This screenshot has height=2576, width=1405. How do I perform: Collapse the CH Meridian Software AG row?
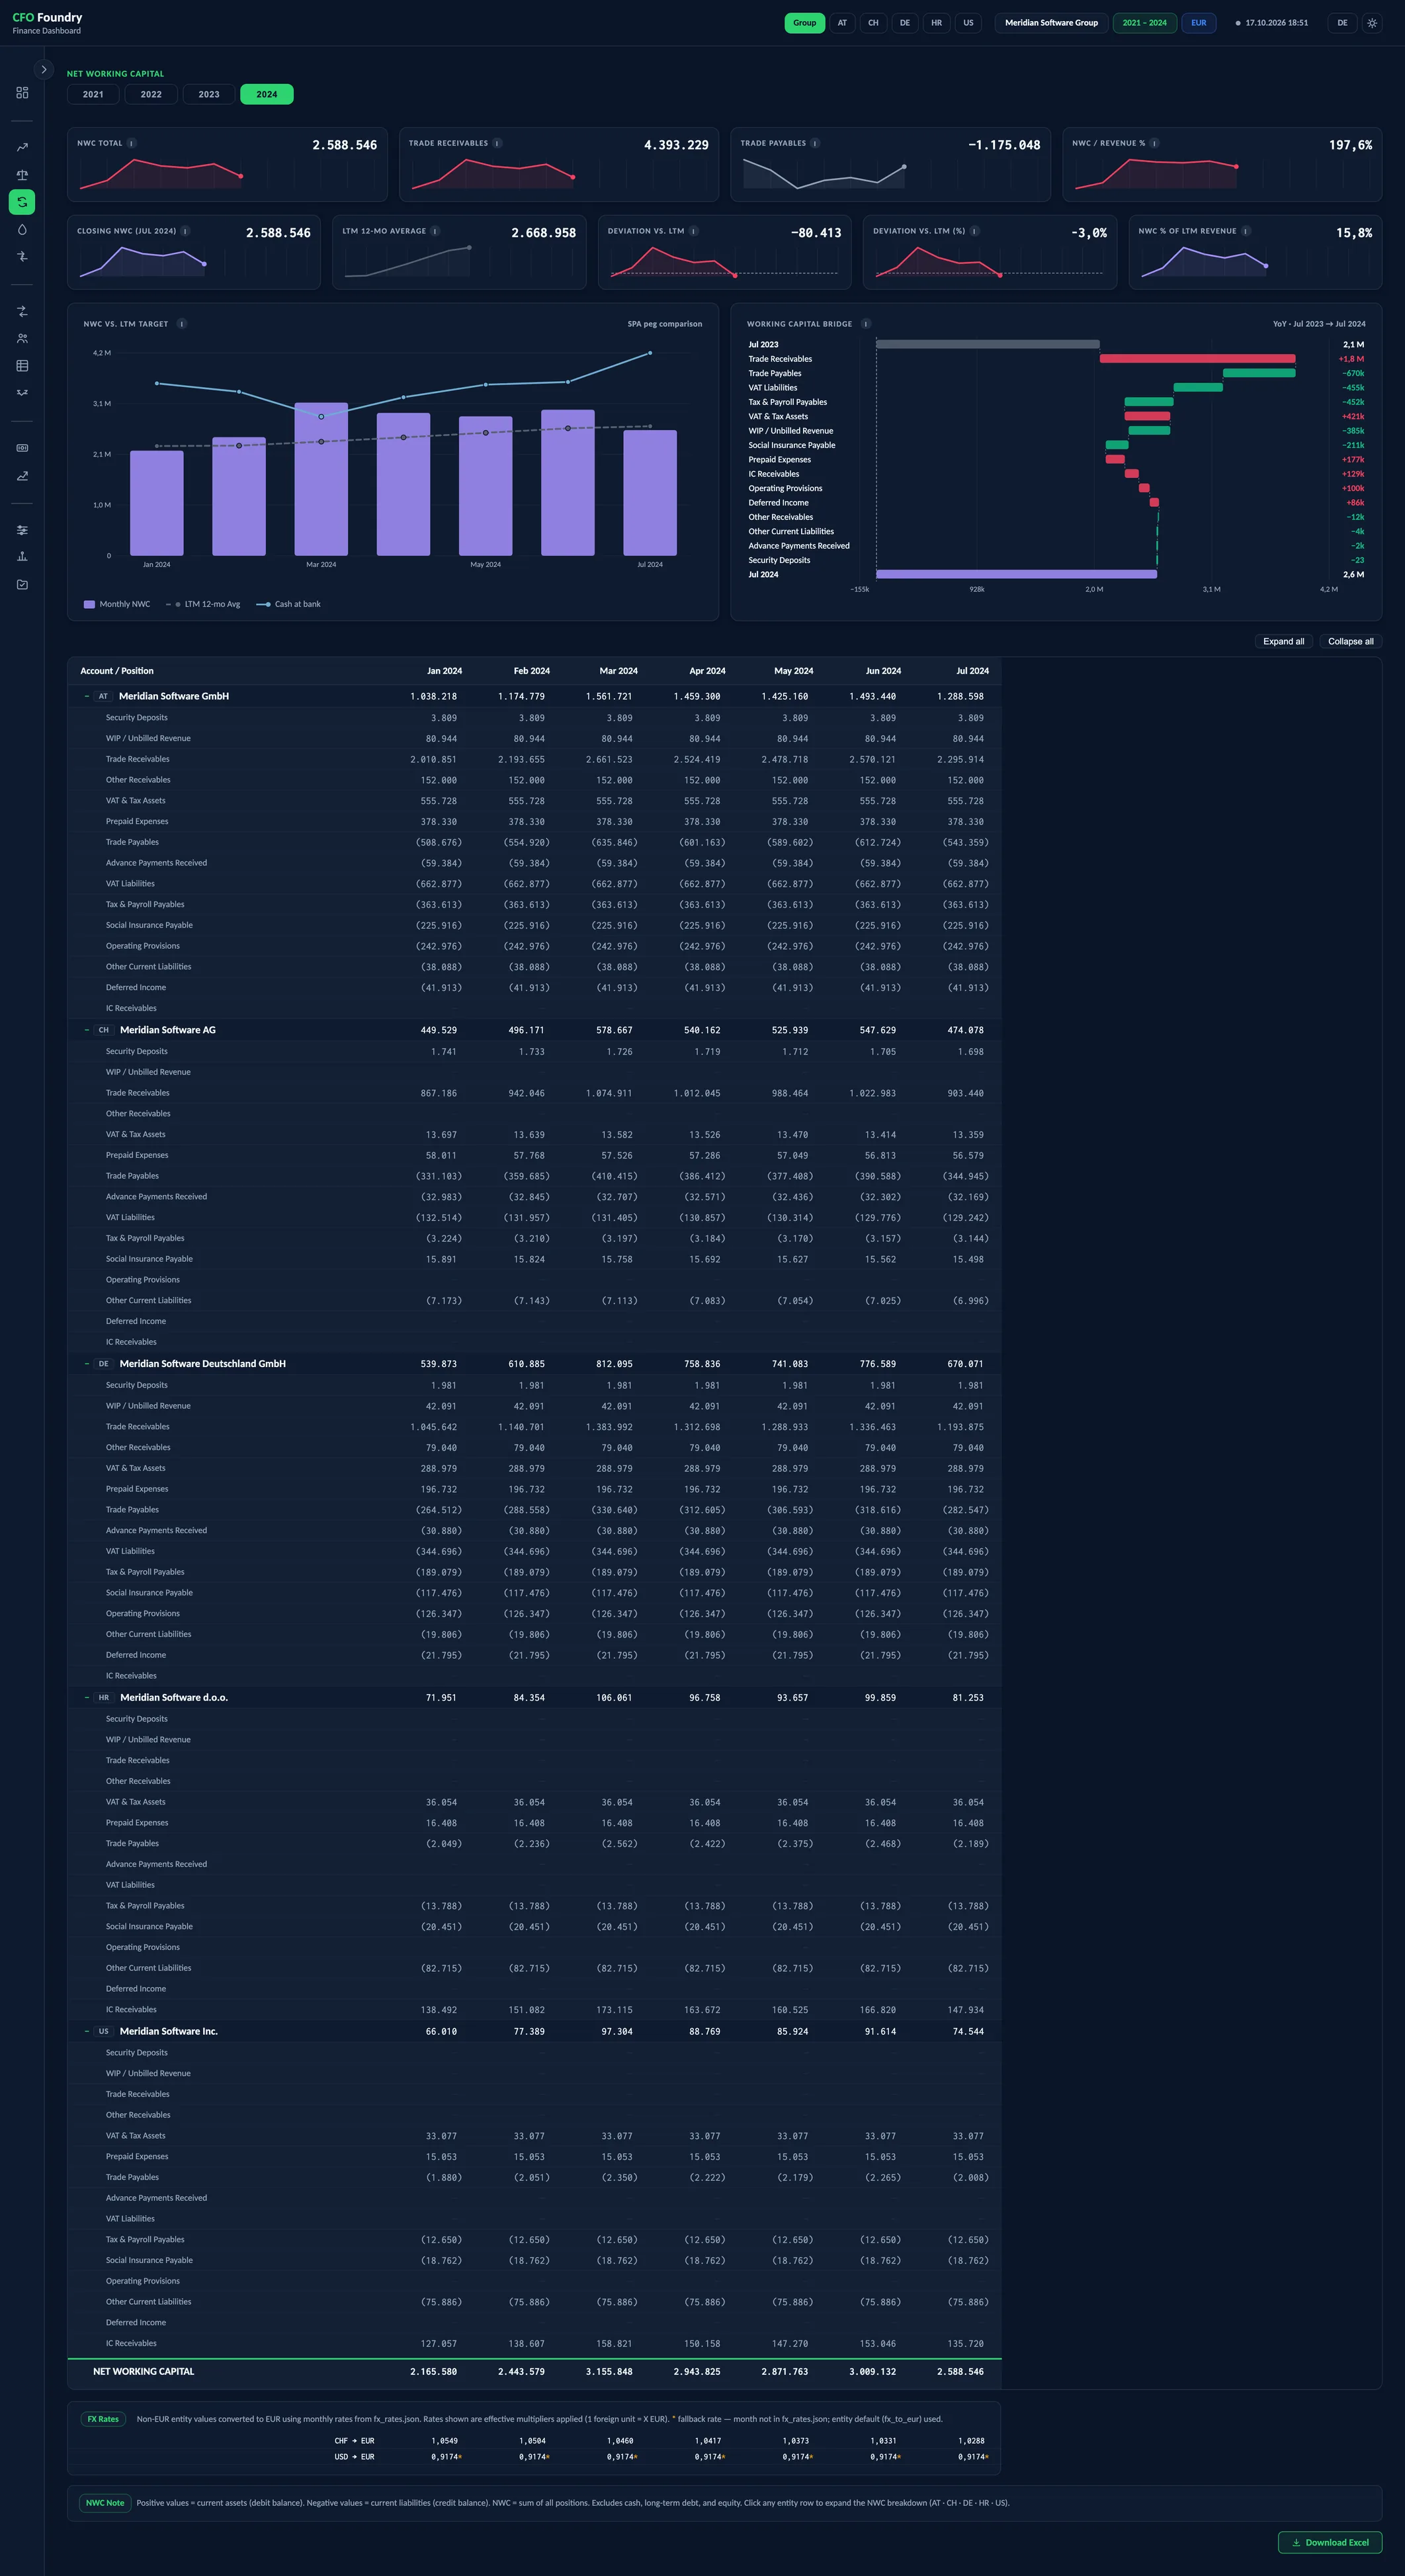(87, 1030)
